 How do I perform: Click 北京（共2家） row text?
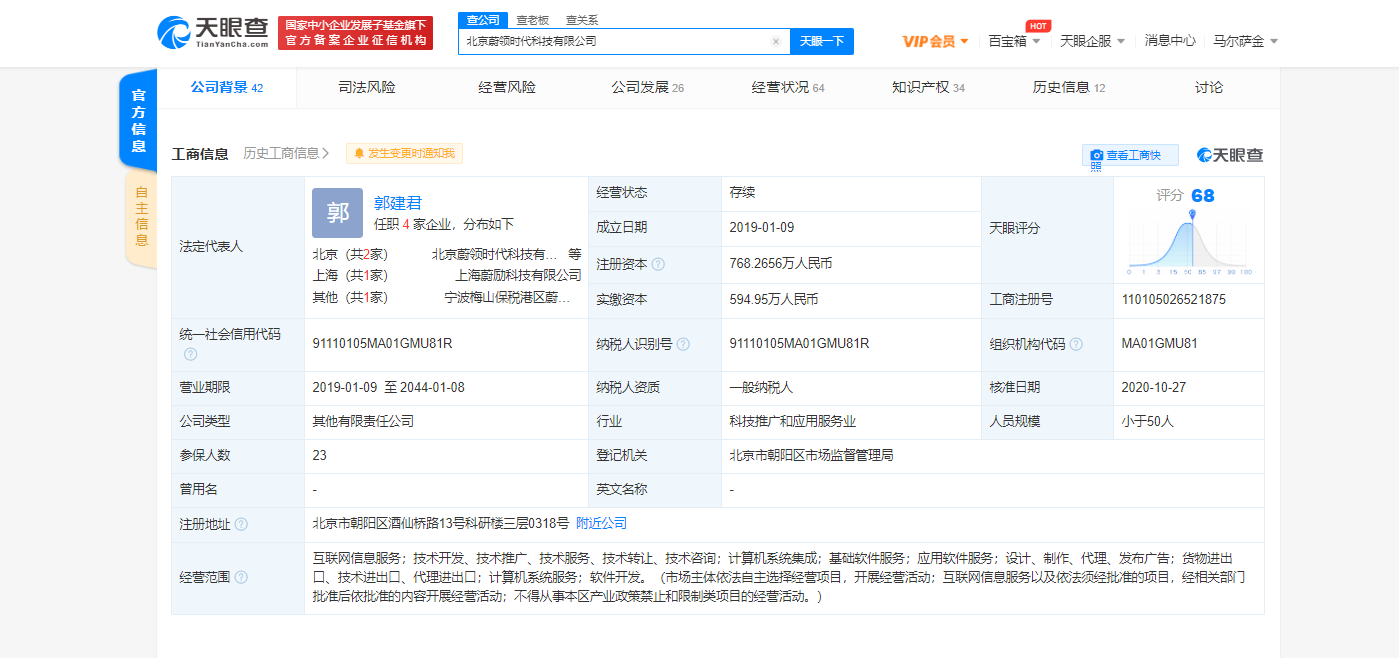click(x=349, y=254)
